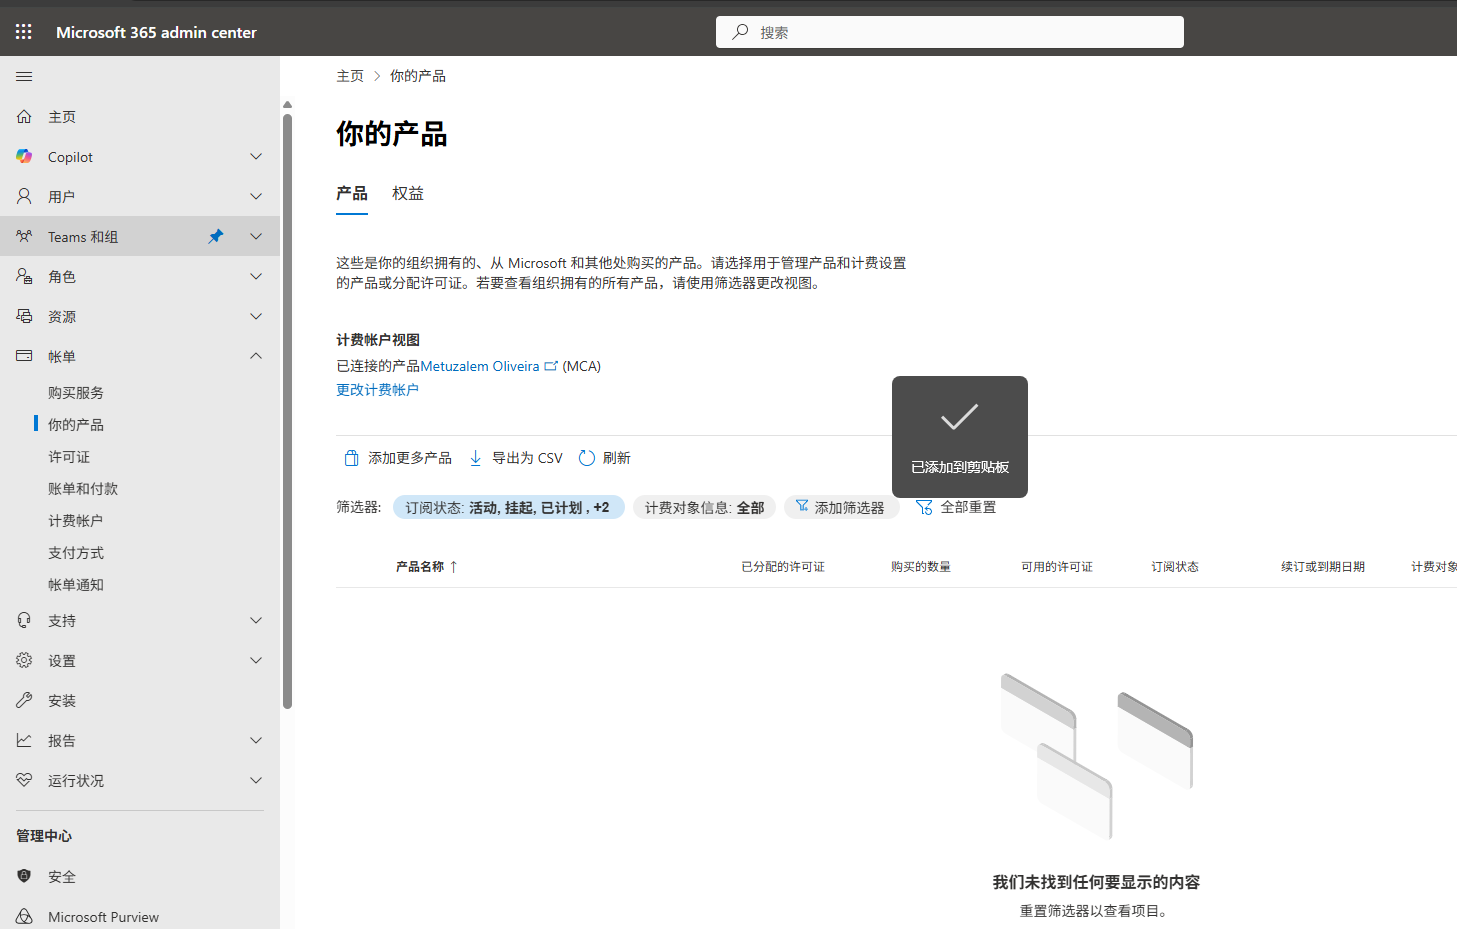This screenshot has height=929, width=1457.
Task: Click the Resources 资源 icon
Action: (x=24, y=317)
